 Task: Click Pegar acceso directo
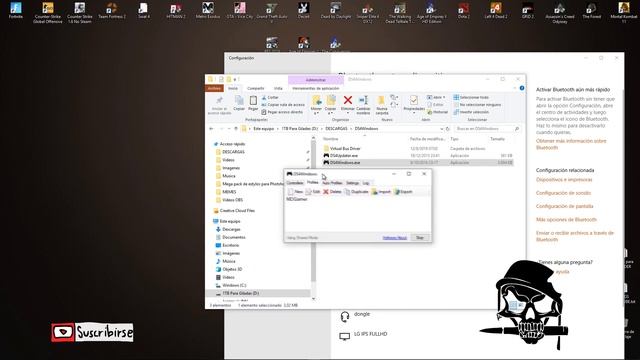(x=282, y=112)
